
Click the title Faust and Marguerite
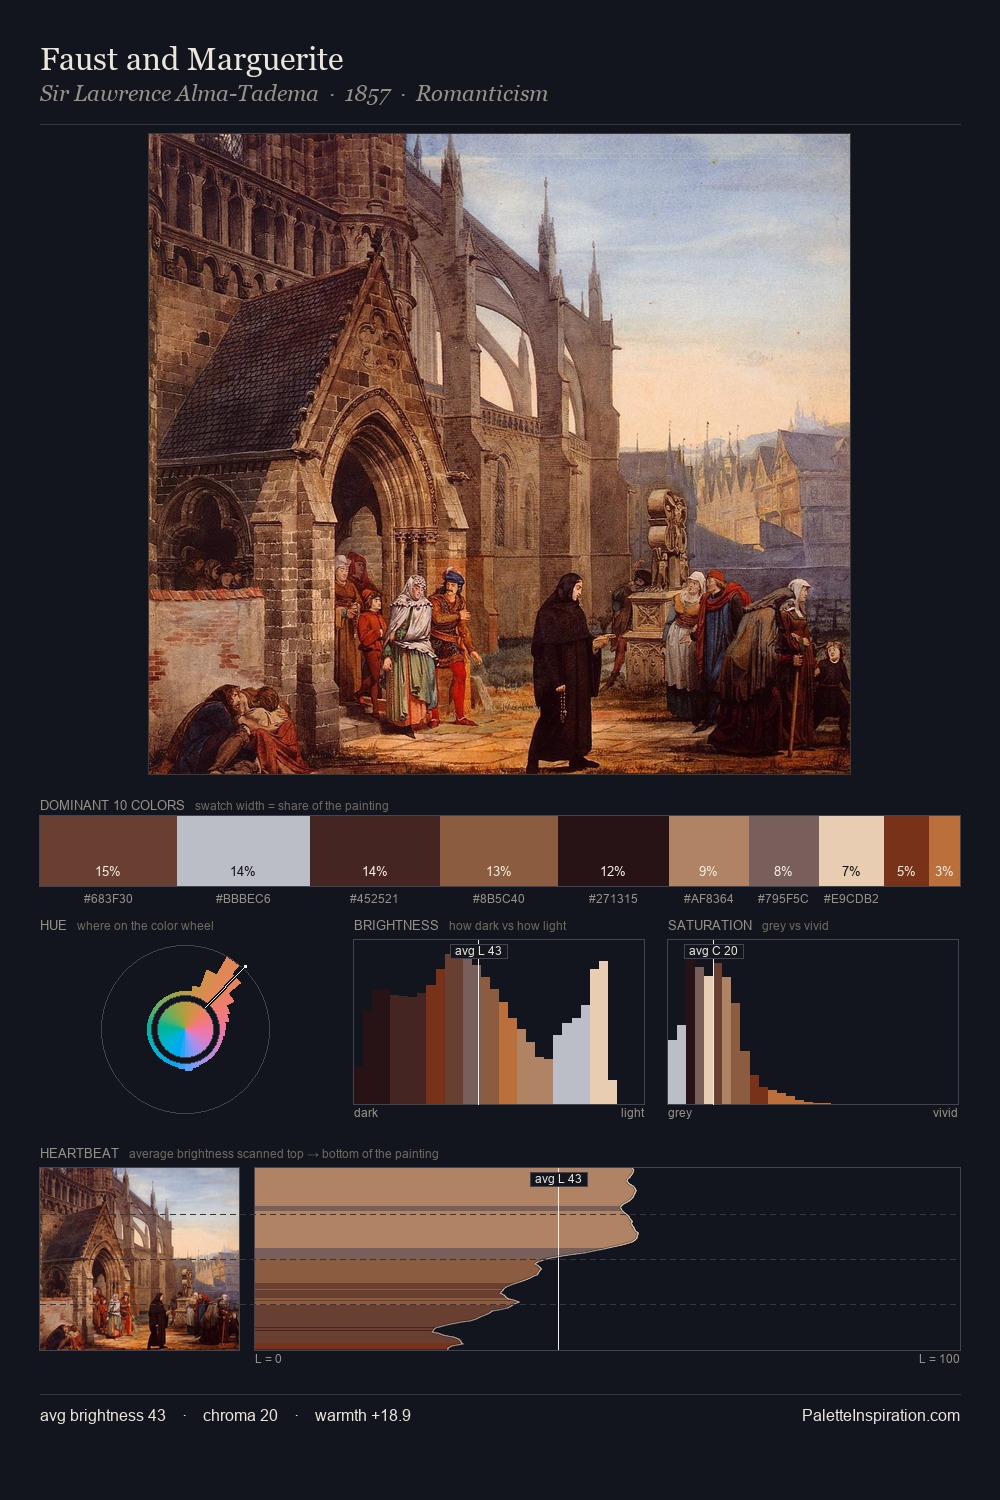192,60
